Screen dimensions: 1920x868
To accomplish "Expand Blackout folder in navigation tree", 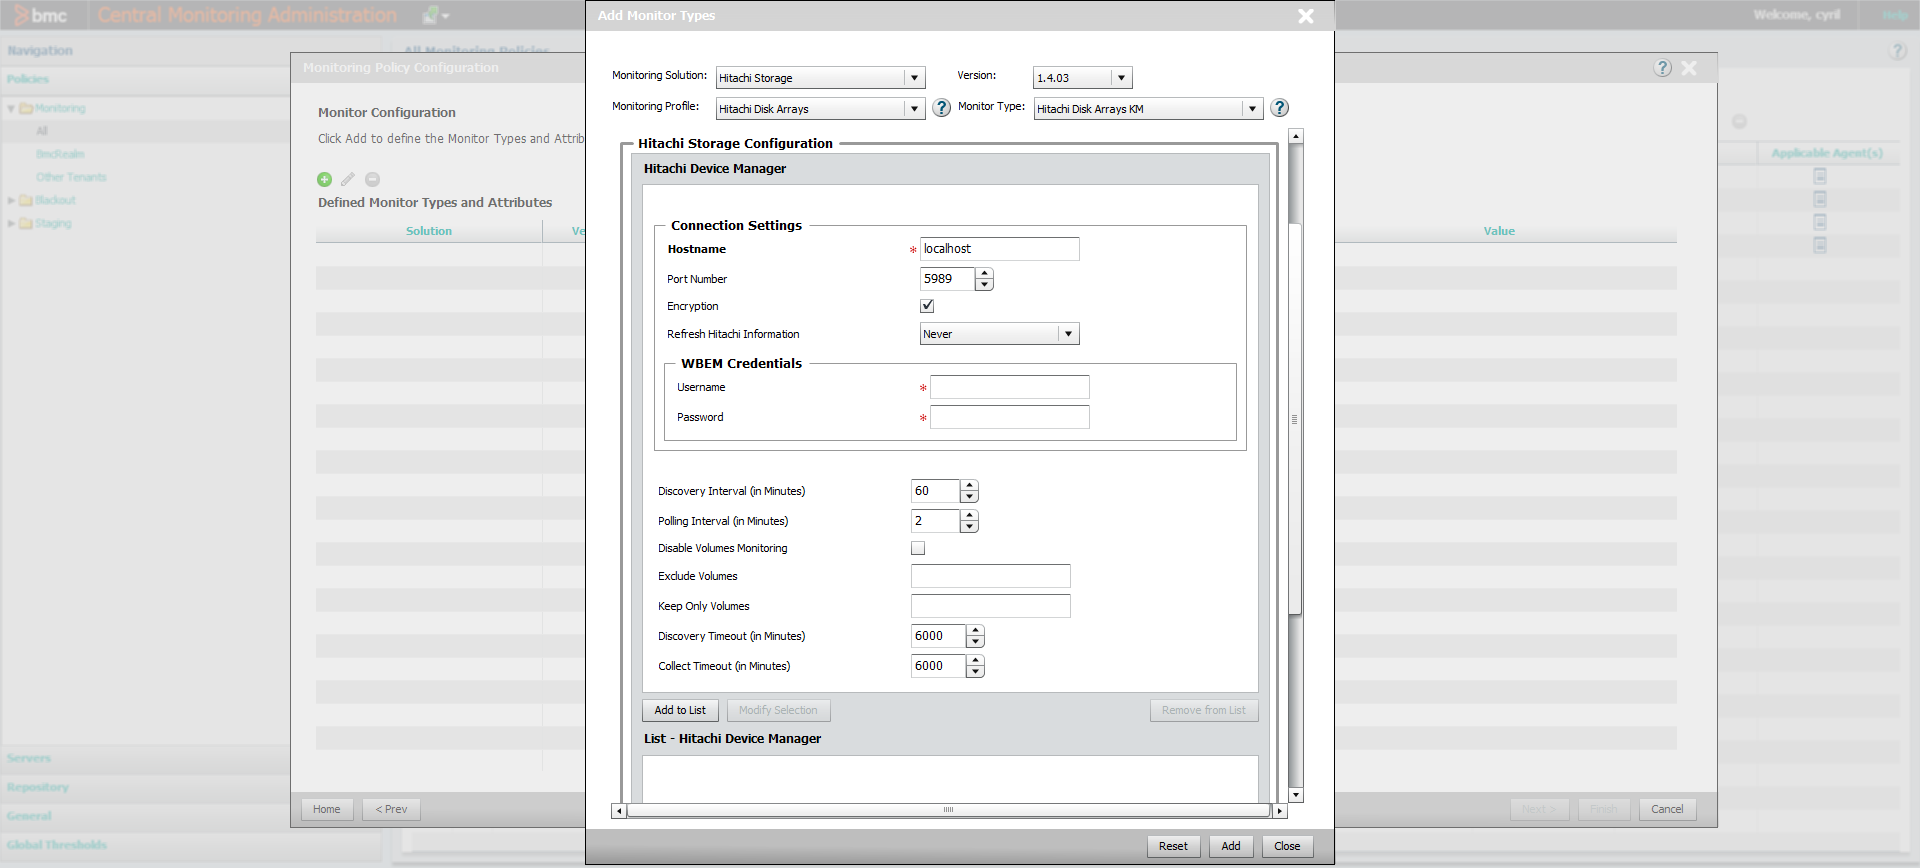I will 11,200.
